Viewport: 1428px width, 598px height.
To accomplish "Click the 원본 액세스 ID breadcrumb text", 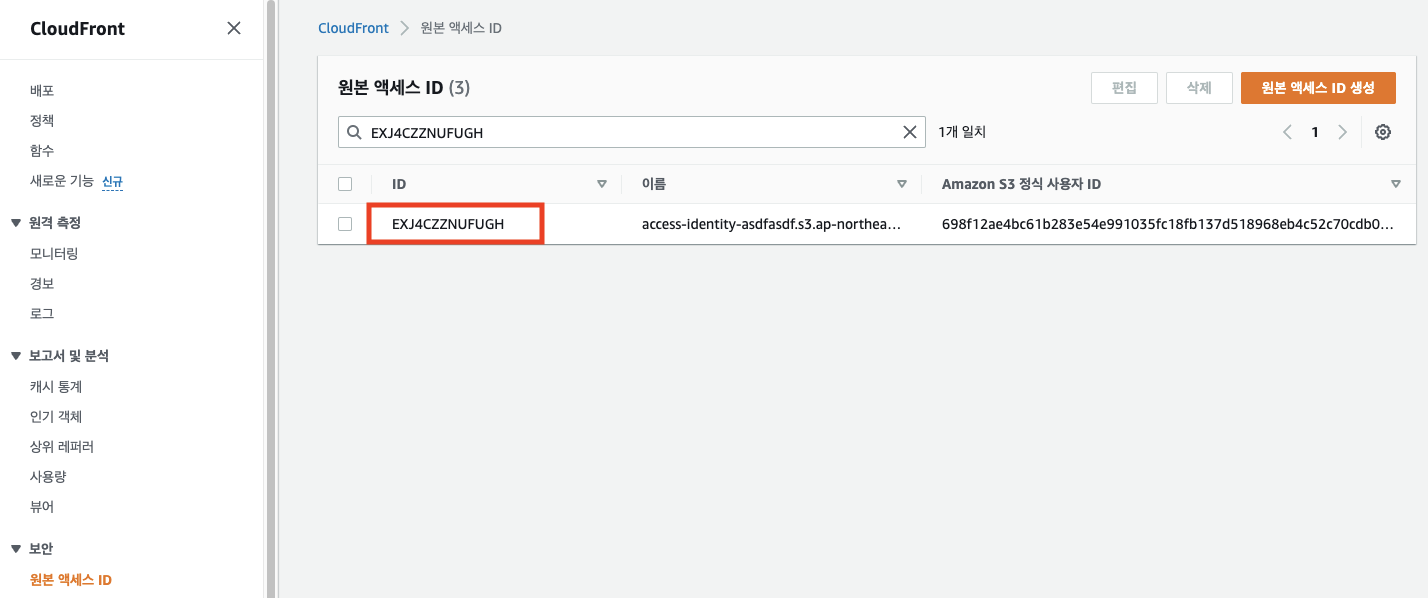I will (461, 28).
